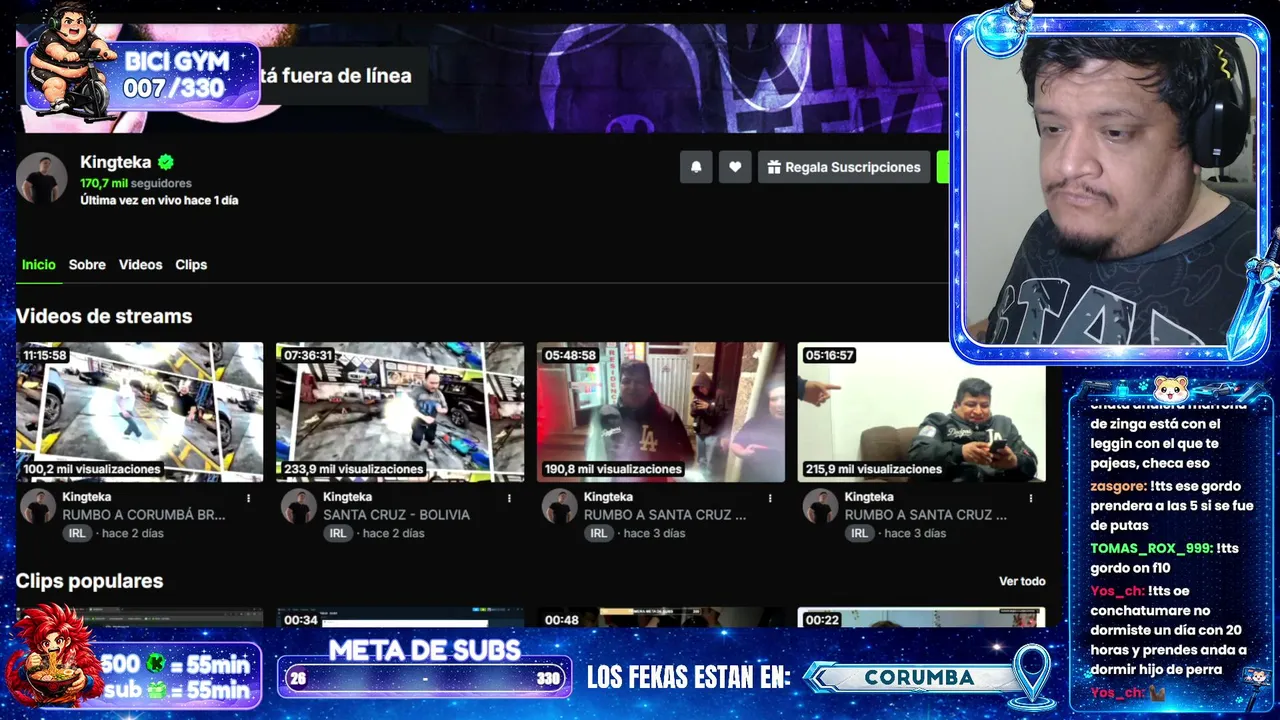Click the 07:36:31 duration badge
The height and width of the screenshot is (720, 1280).
click(x=308, y=355)
